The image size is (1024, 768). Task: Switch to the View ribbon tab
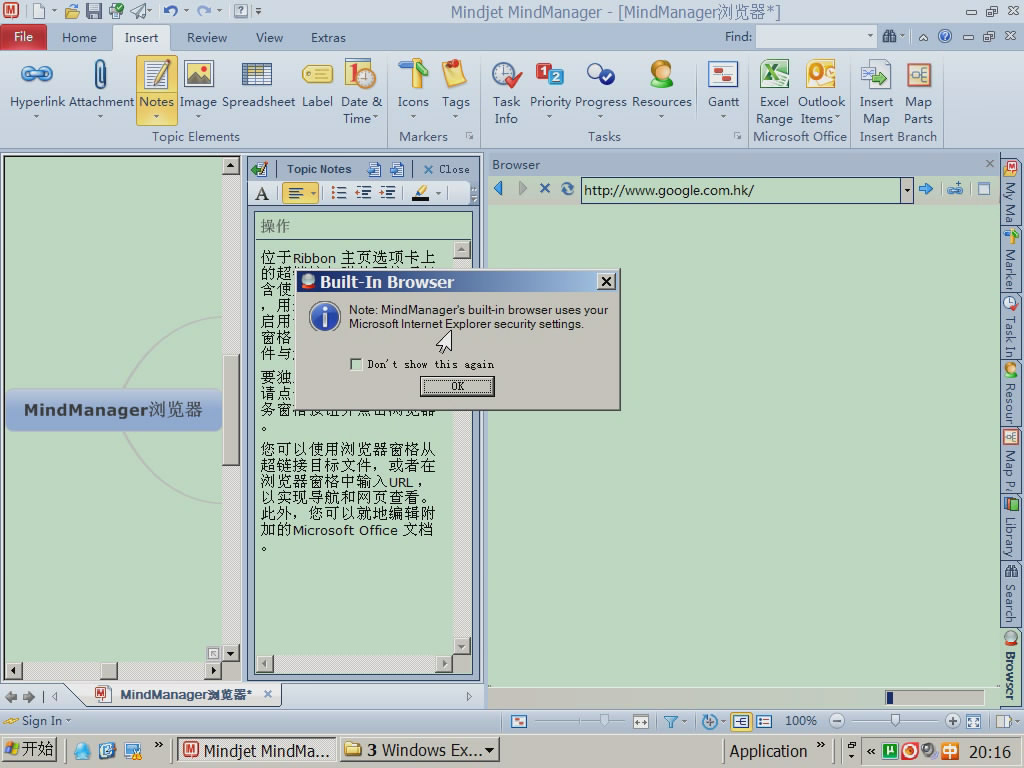tap(269, 38)
